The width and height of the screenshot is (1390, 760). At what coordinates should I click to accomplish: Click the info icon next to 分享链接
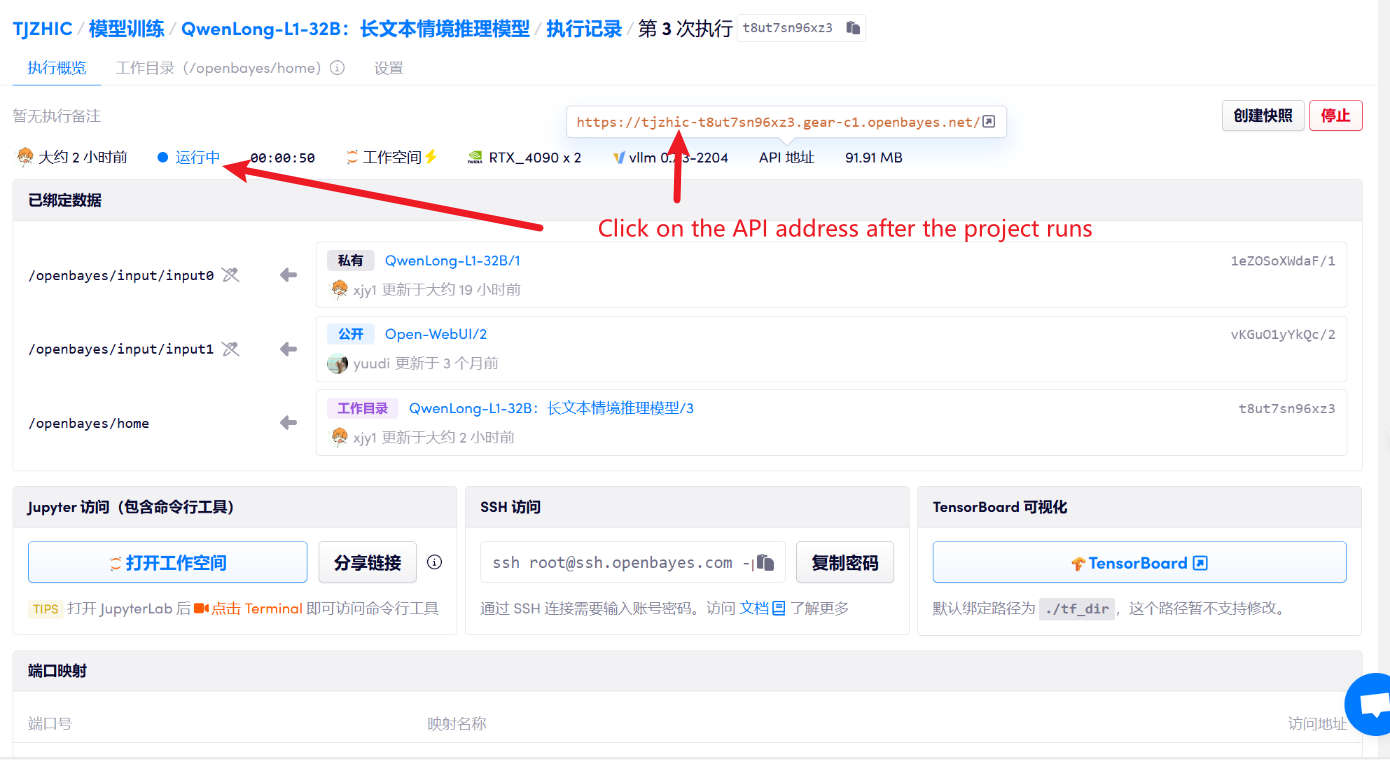434,562
